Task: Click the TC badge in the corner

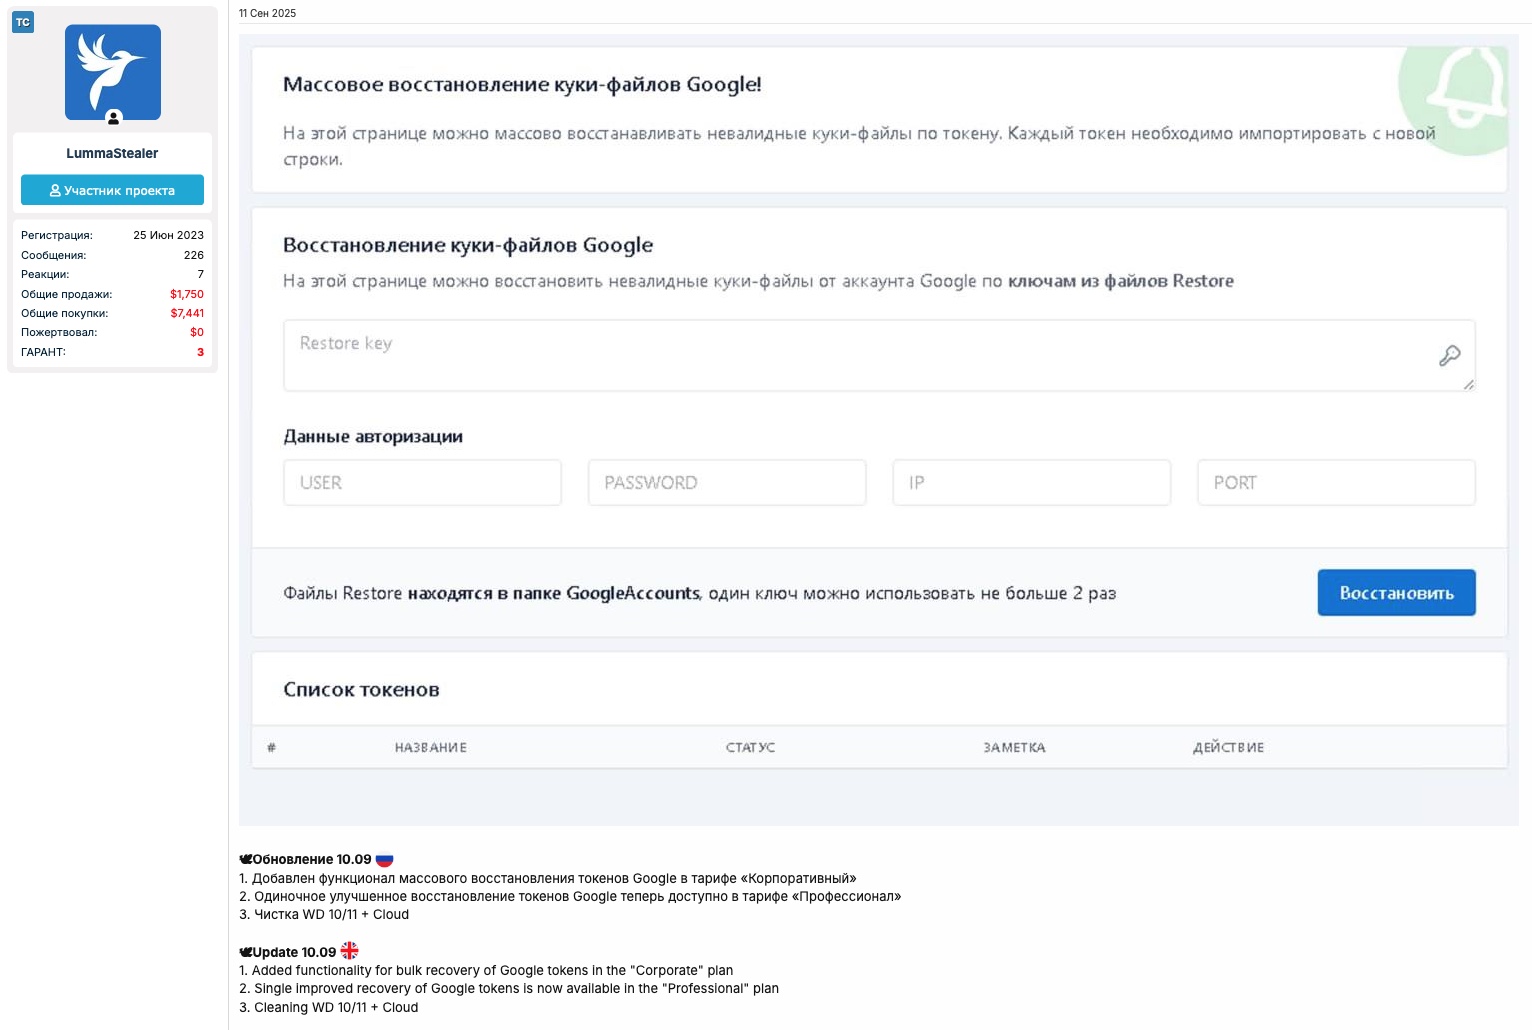Action: coord(22,22)
